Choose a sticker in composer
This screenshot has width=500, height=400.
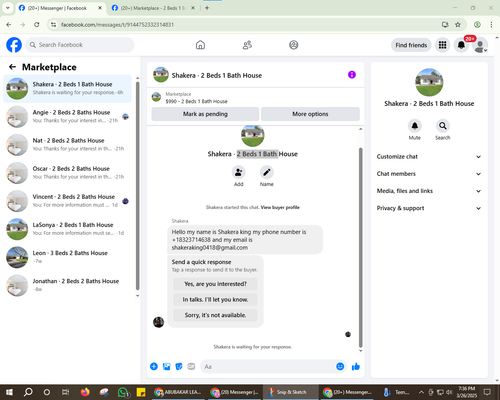tap(179, 367)
